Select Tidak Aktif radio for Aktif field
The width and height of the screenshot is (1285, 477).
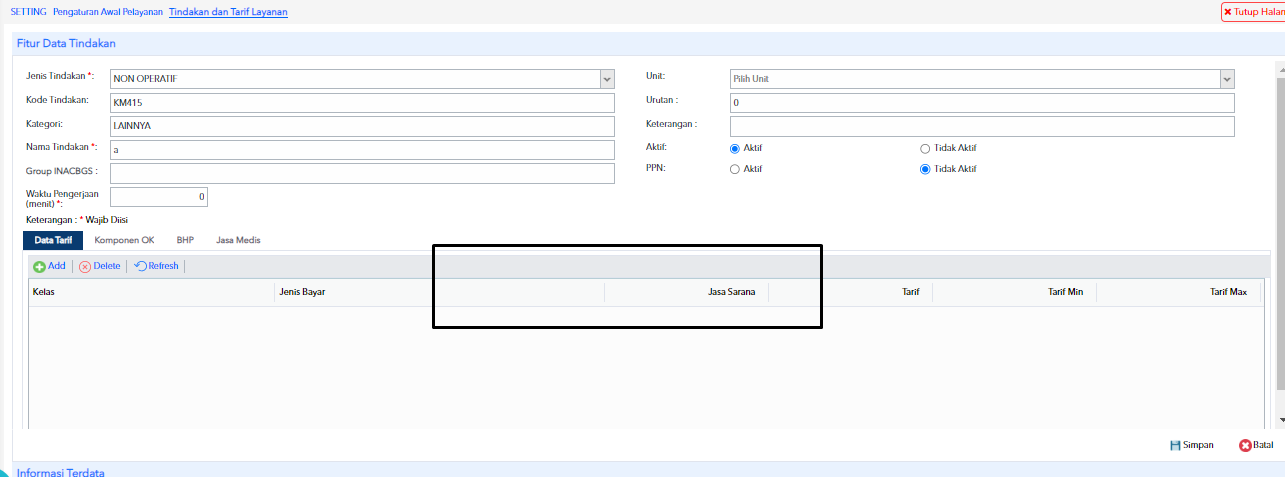(925, 148)
